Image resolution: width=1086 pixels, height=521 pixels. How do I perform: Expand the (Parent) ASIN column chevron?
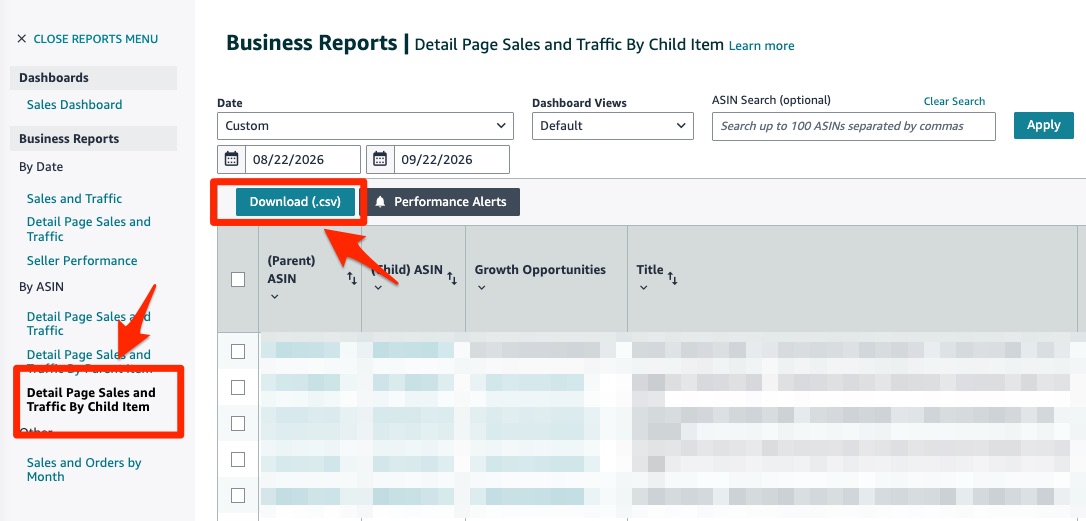click(x=274, y=297)
